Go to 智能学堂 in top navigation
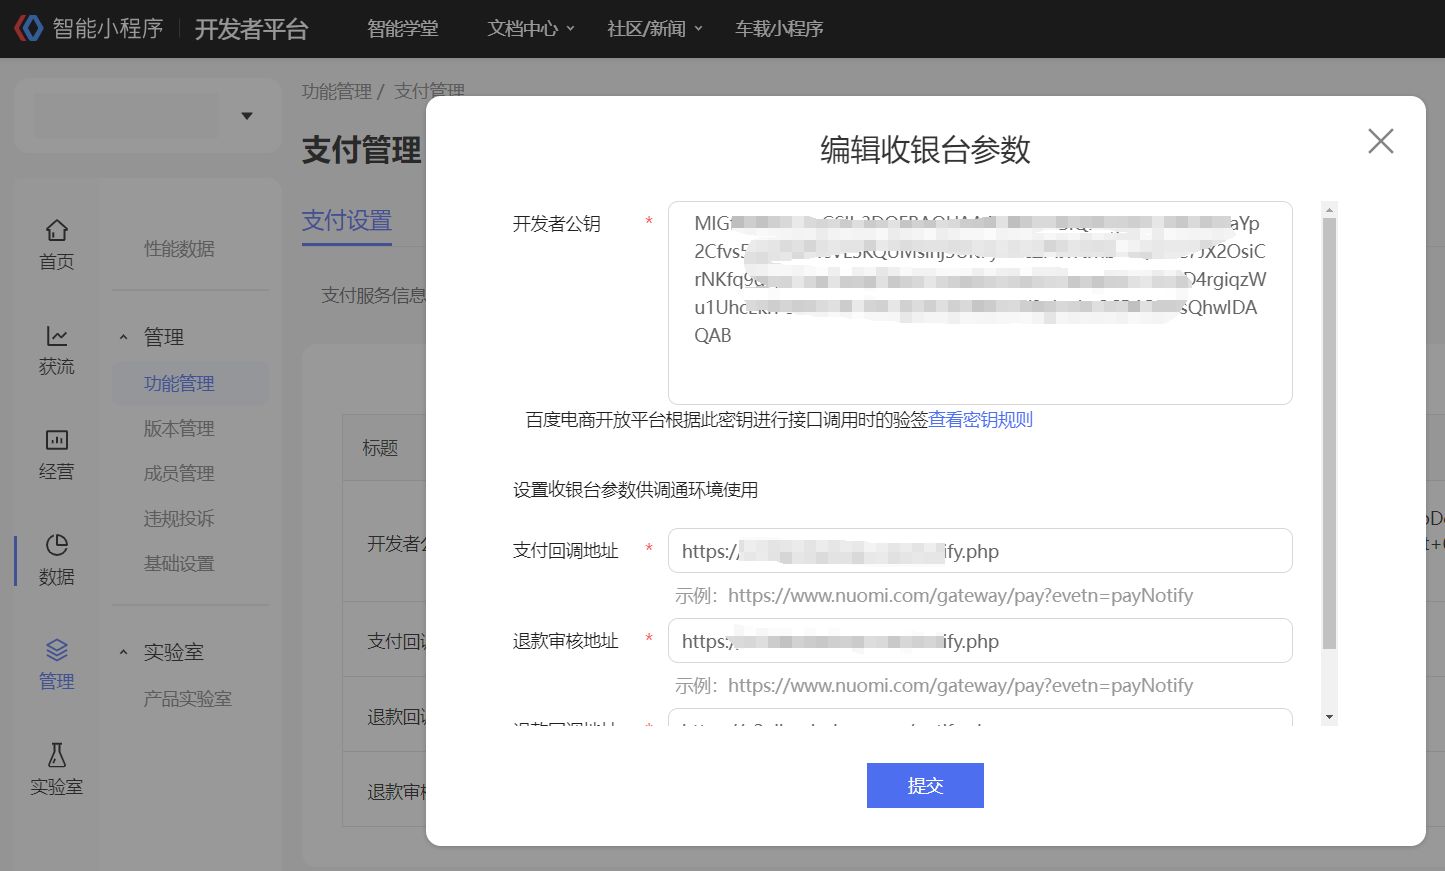 pos(402,29)
